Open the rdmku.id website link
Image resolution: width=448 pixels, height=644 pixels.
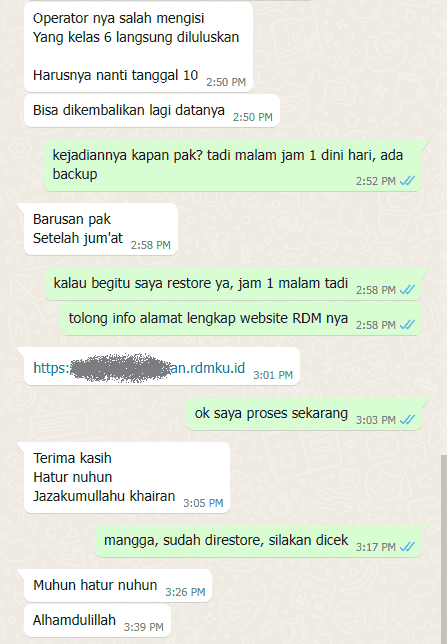tap(139, 368)
